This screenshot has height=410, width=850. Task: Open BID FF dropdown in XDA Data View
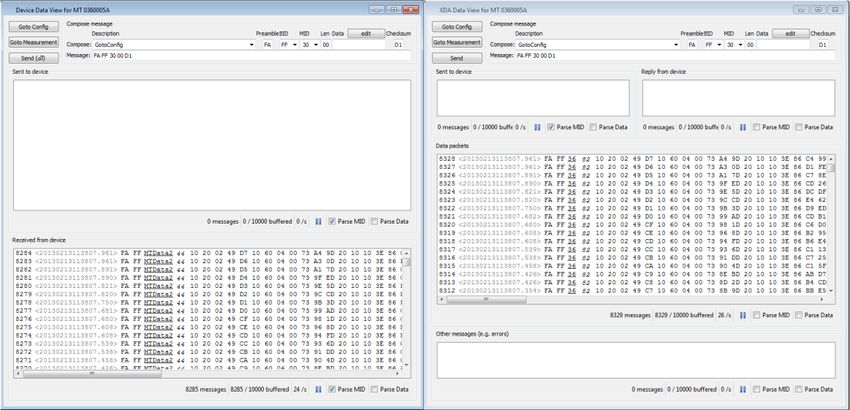point(719,45)
